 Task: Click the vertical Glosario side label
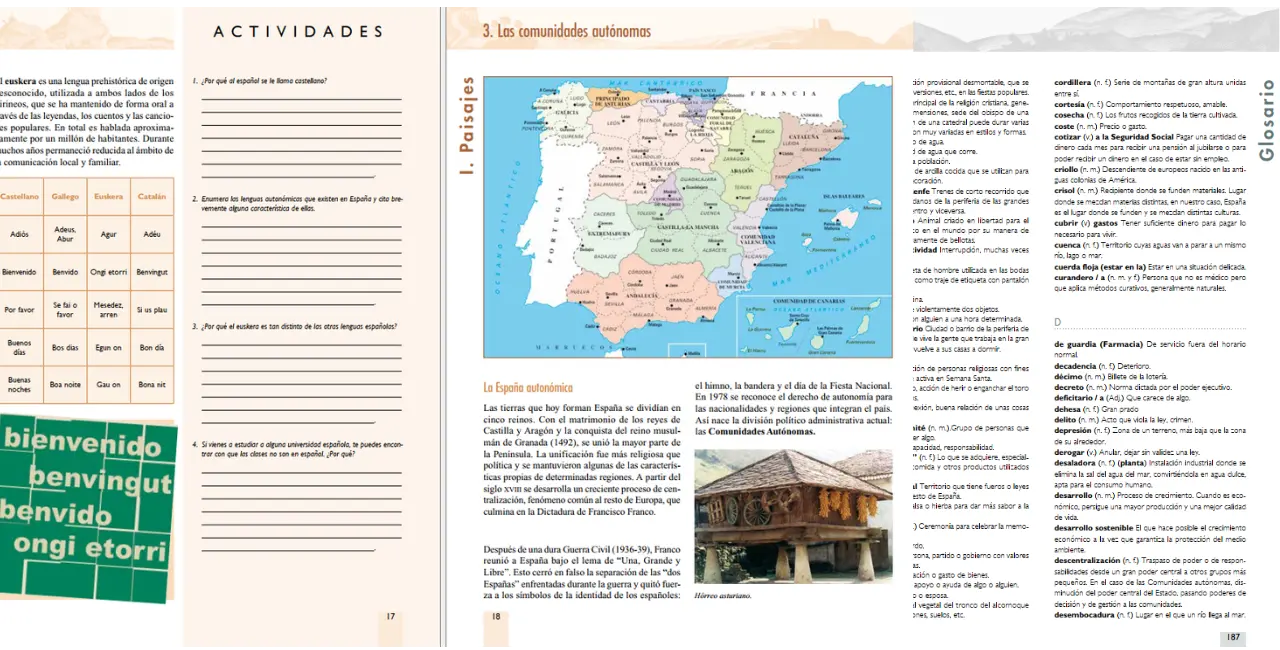pyautogui.click(x=1267, y=120)
